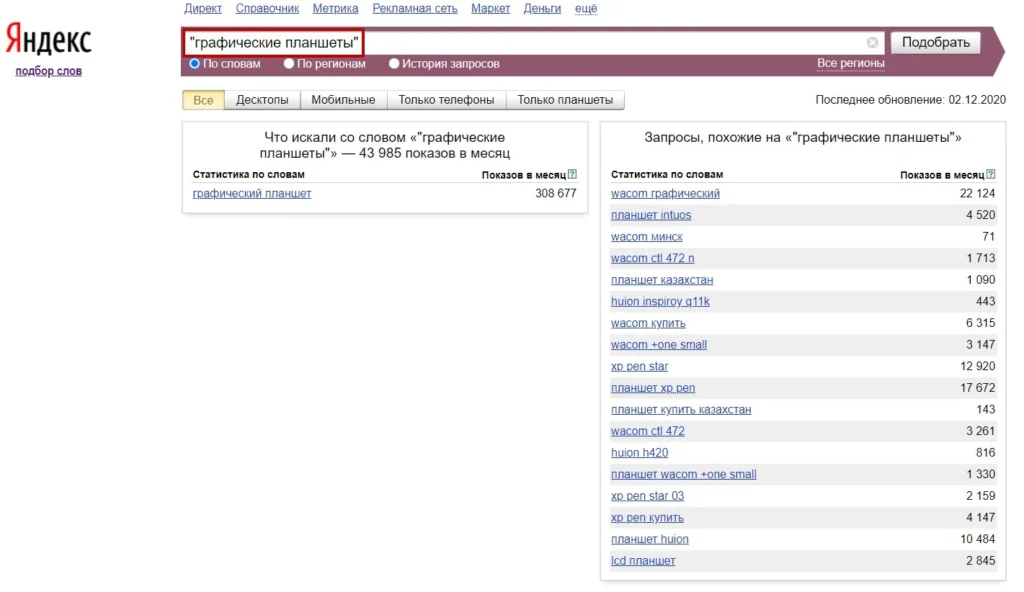Open help icon beside left 'Показов в месяц'
This screenshot has height=592, width=1024.
click(x=572, y=174)
